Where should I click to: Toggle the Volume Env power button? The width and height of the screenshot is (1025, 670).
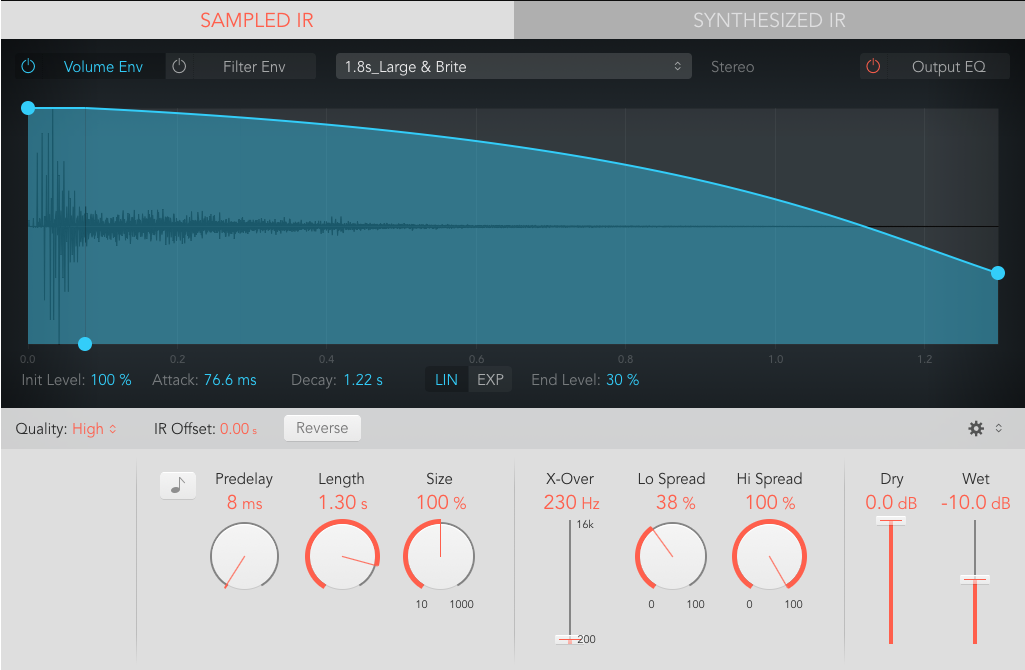point(28,66)
